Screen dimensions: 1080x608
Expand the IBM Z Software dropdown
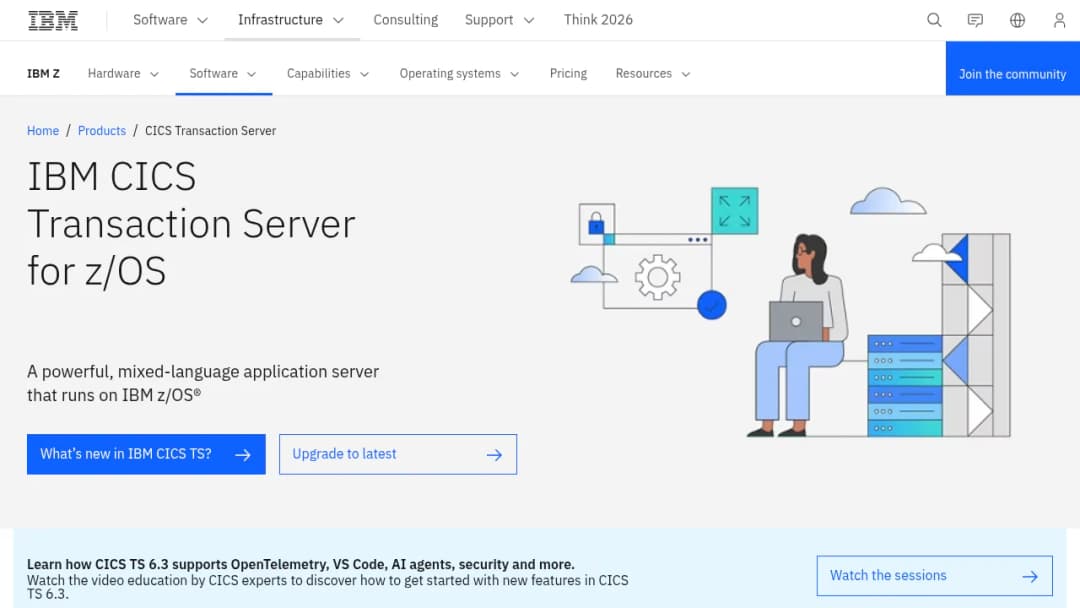(223, 74)
